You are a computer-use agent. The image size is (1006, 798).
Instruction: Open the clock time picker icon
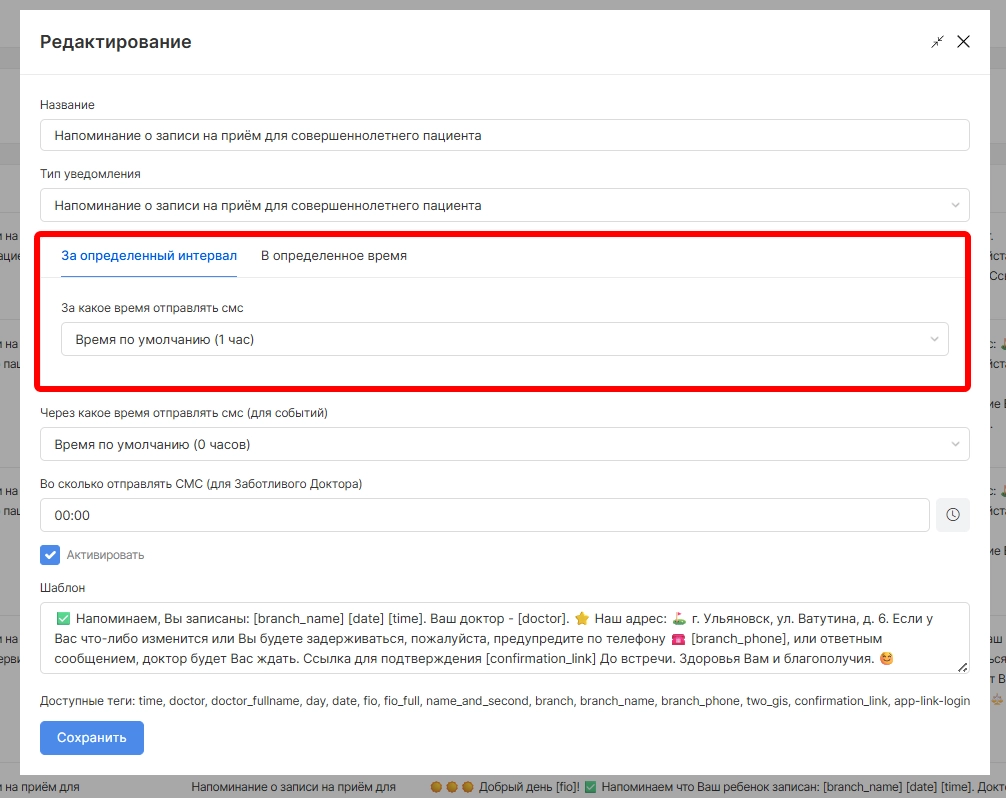[952, 515]
